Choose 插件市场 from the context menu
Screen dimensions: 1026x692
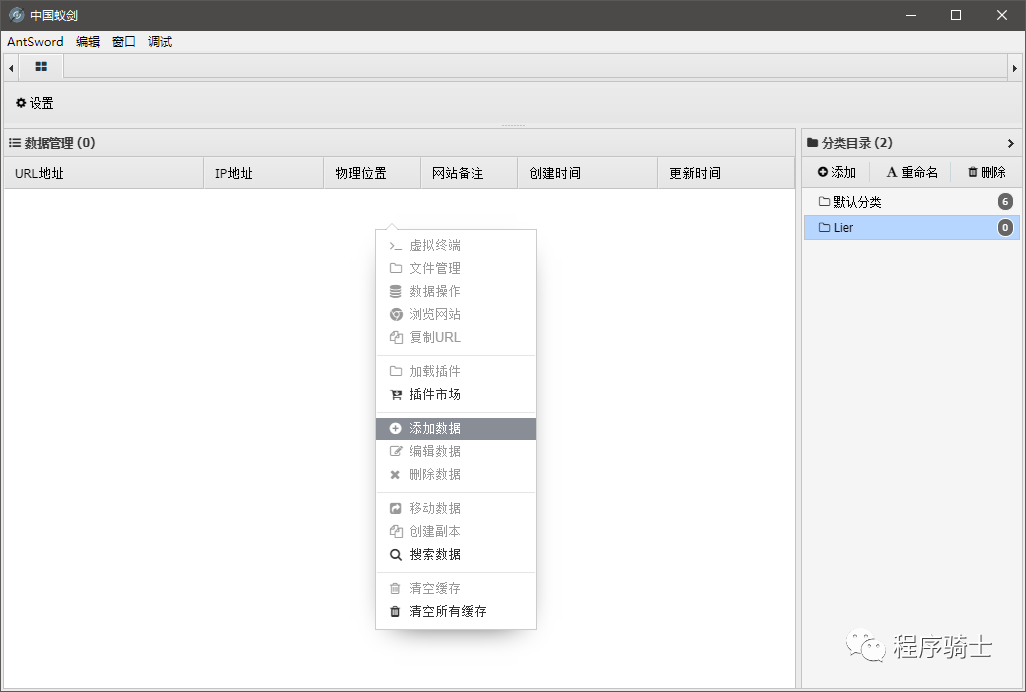point(456,394)
